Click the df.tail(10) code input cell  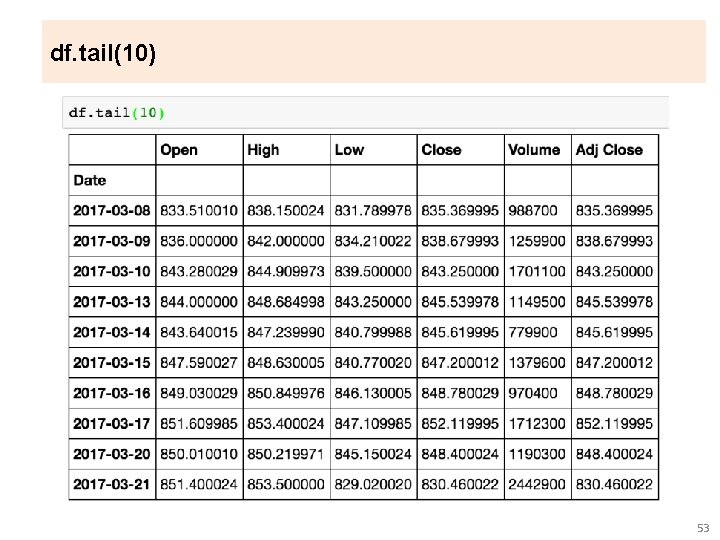coord(366,112)
